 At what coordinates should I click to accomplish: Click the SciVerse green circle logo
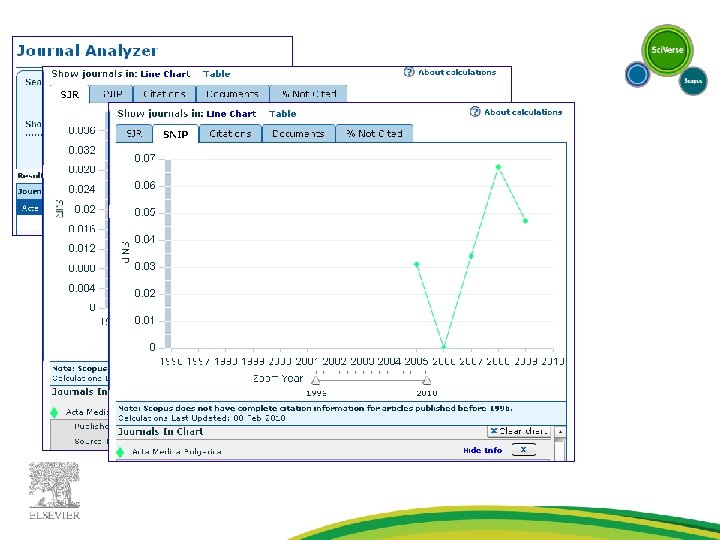click(x=667, y=50)
